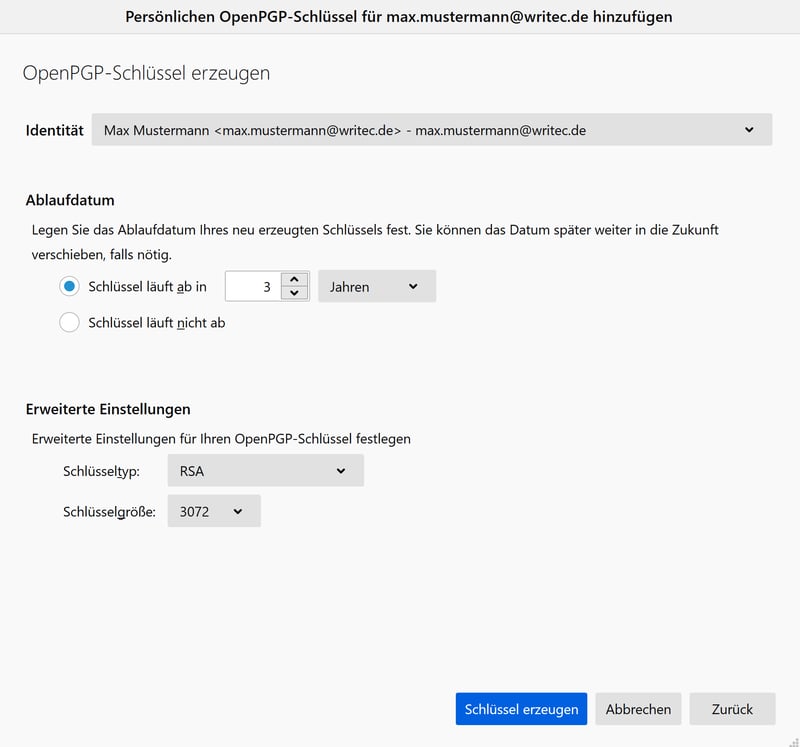
Task: Click the 'Schlüssel läuft nicht ab' label text
Action: (157, 323)
